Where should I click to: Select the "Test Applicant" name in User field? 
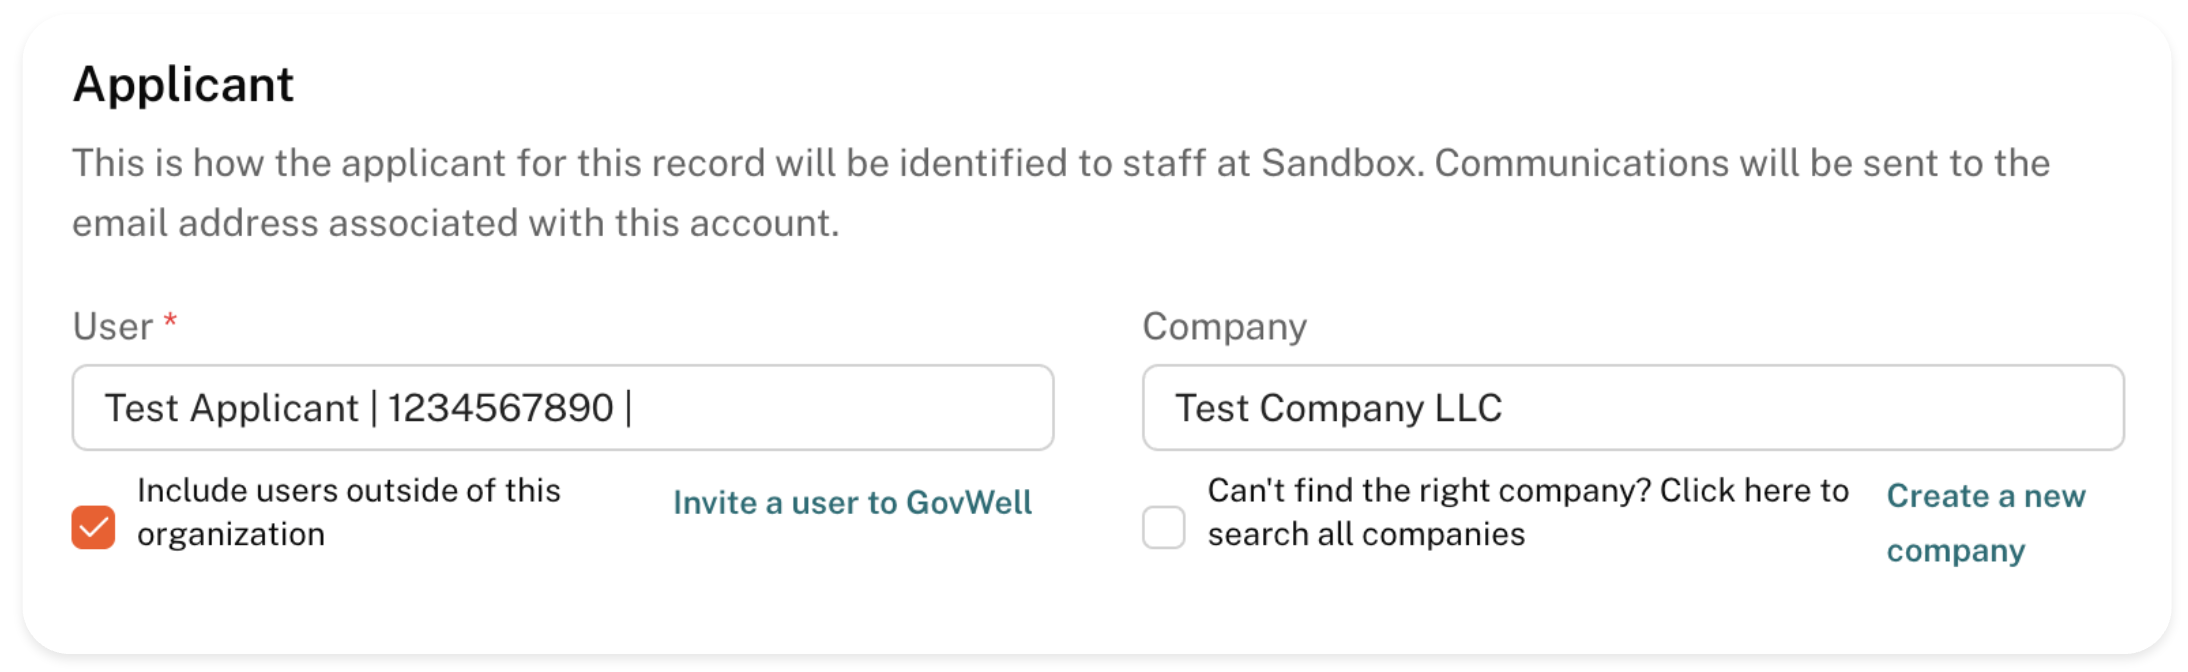(231, 408)
